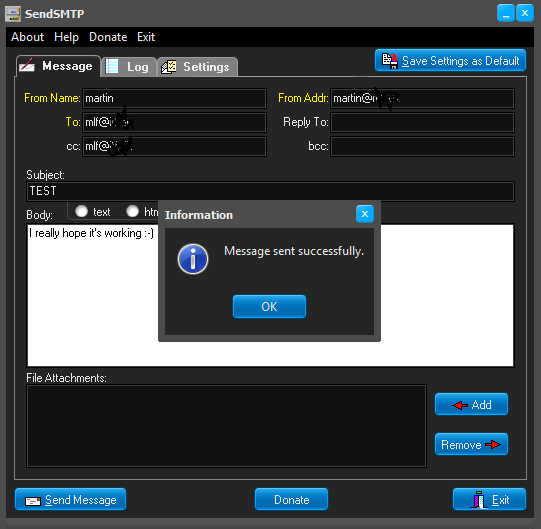541x529 pixels.
Task: Select the text body format radio
Action: tap(81, 211)
